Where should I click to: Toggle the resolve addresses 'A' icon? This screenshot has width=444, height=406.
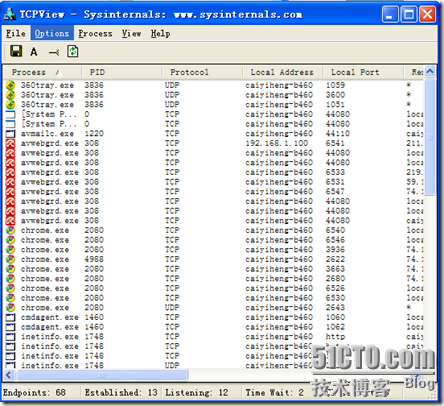pyautogui.click(x=34, y=52)
